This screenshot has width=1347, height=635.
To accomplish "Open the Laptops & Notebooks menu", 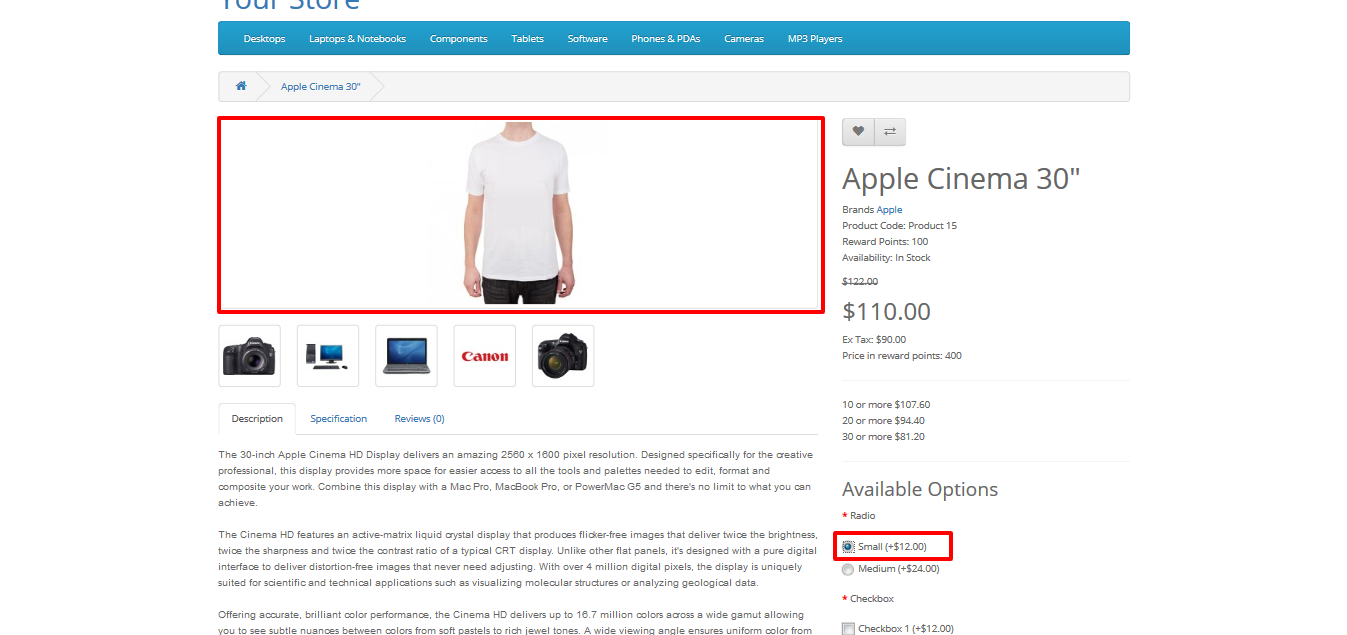I will [357, 39].
